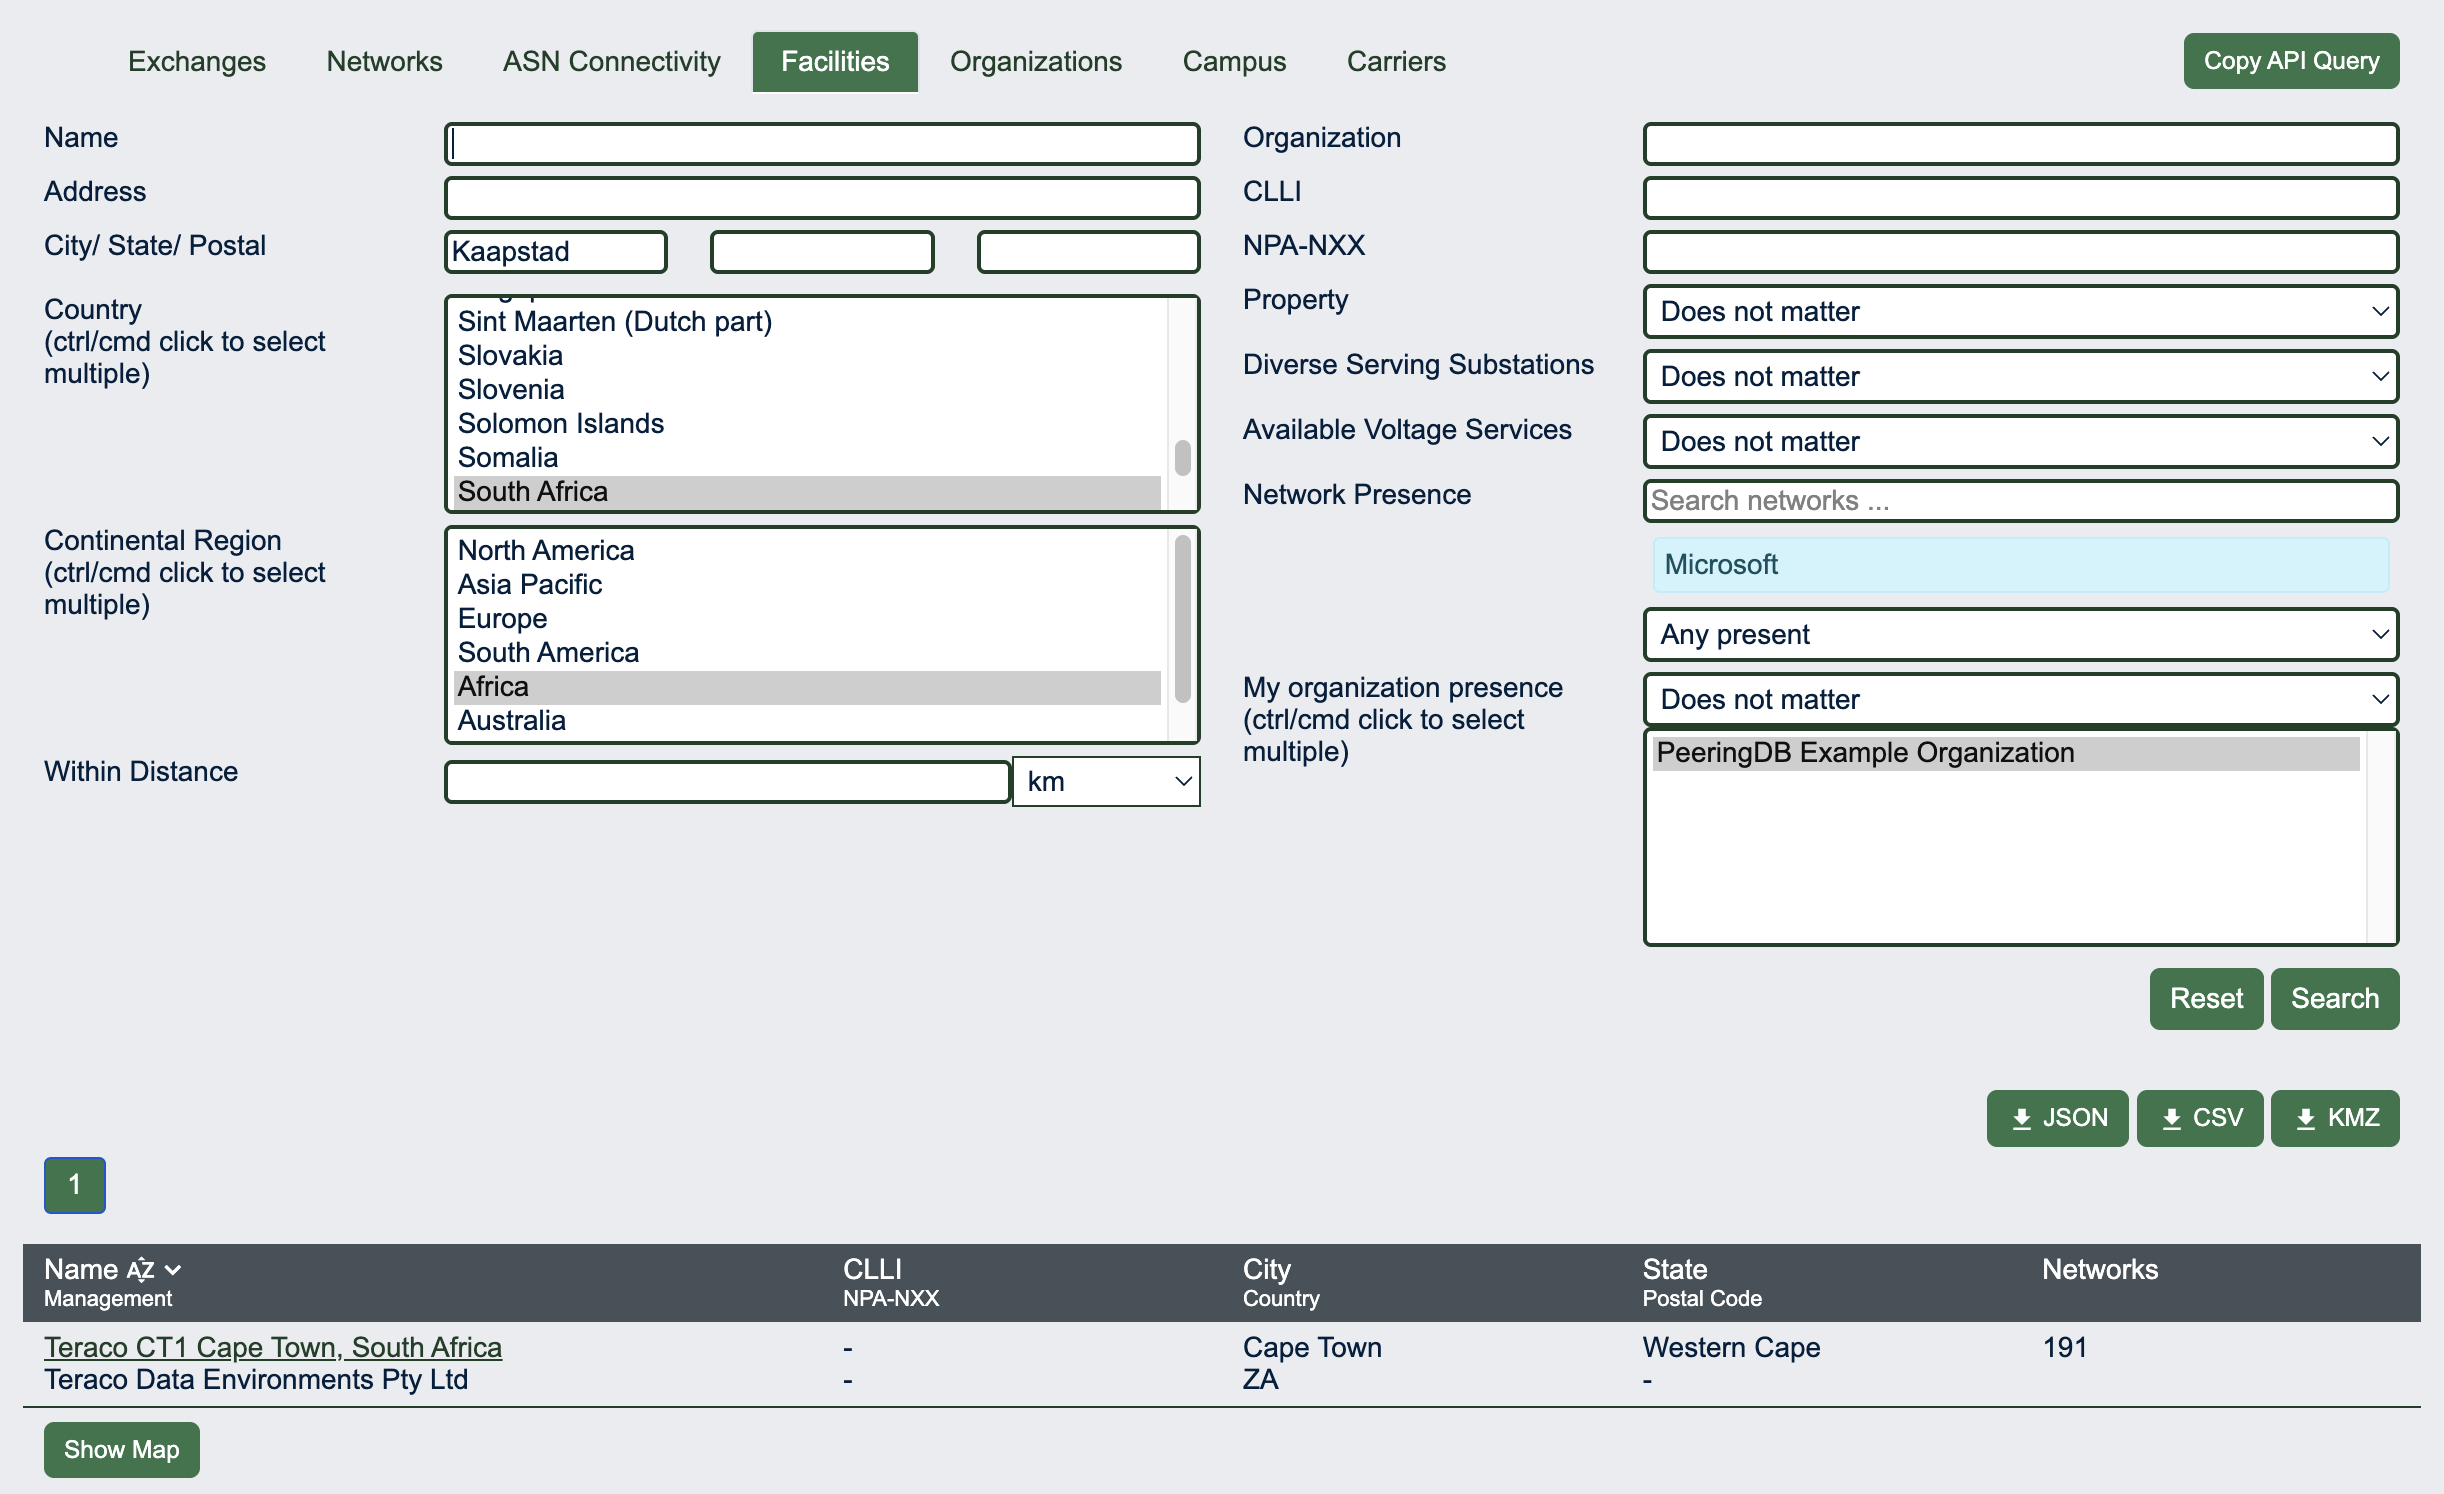Click the Reset button
The image size is (2444, 1494).
coord(2206,999)
